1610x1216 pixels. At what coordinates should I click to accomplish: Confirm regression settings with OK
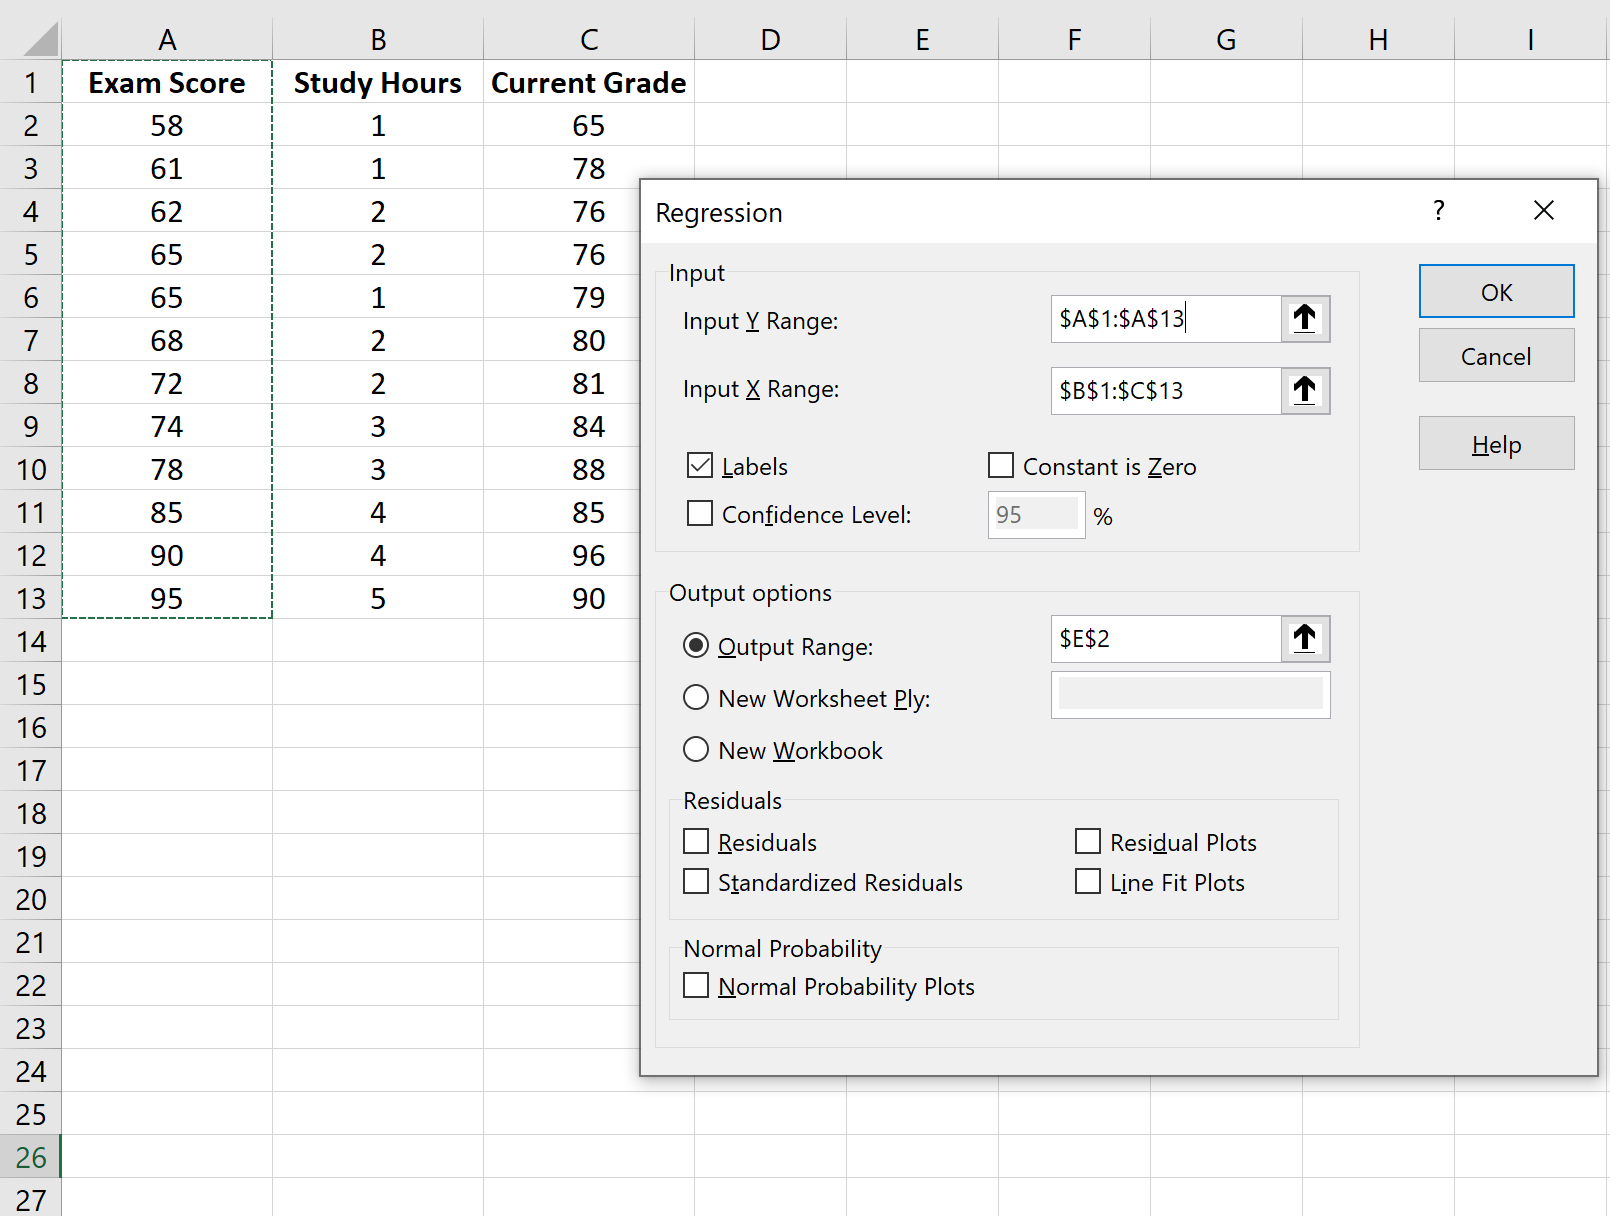[x=1496, y=291]
